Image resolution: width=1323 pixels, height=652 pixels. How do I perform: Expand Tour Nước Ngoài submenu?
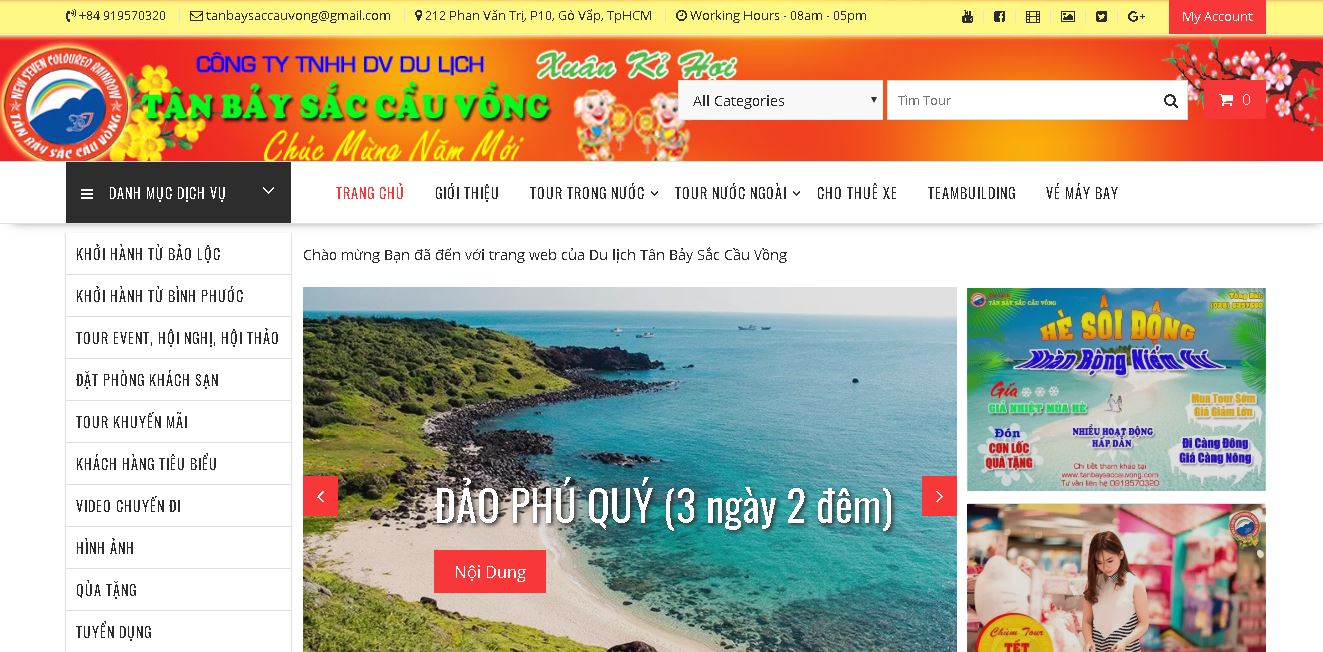click(738, 193)
